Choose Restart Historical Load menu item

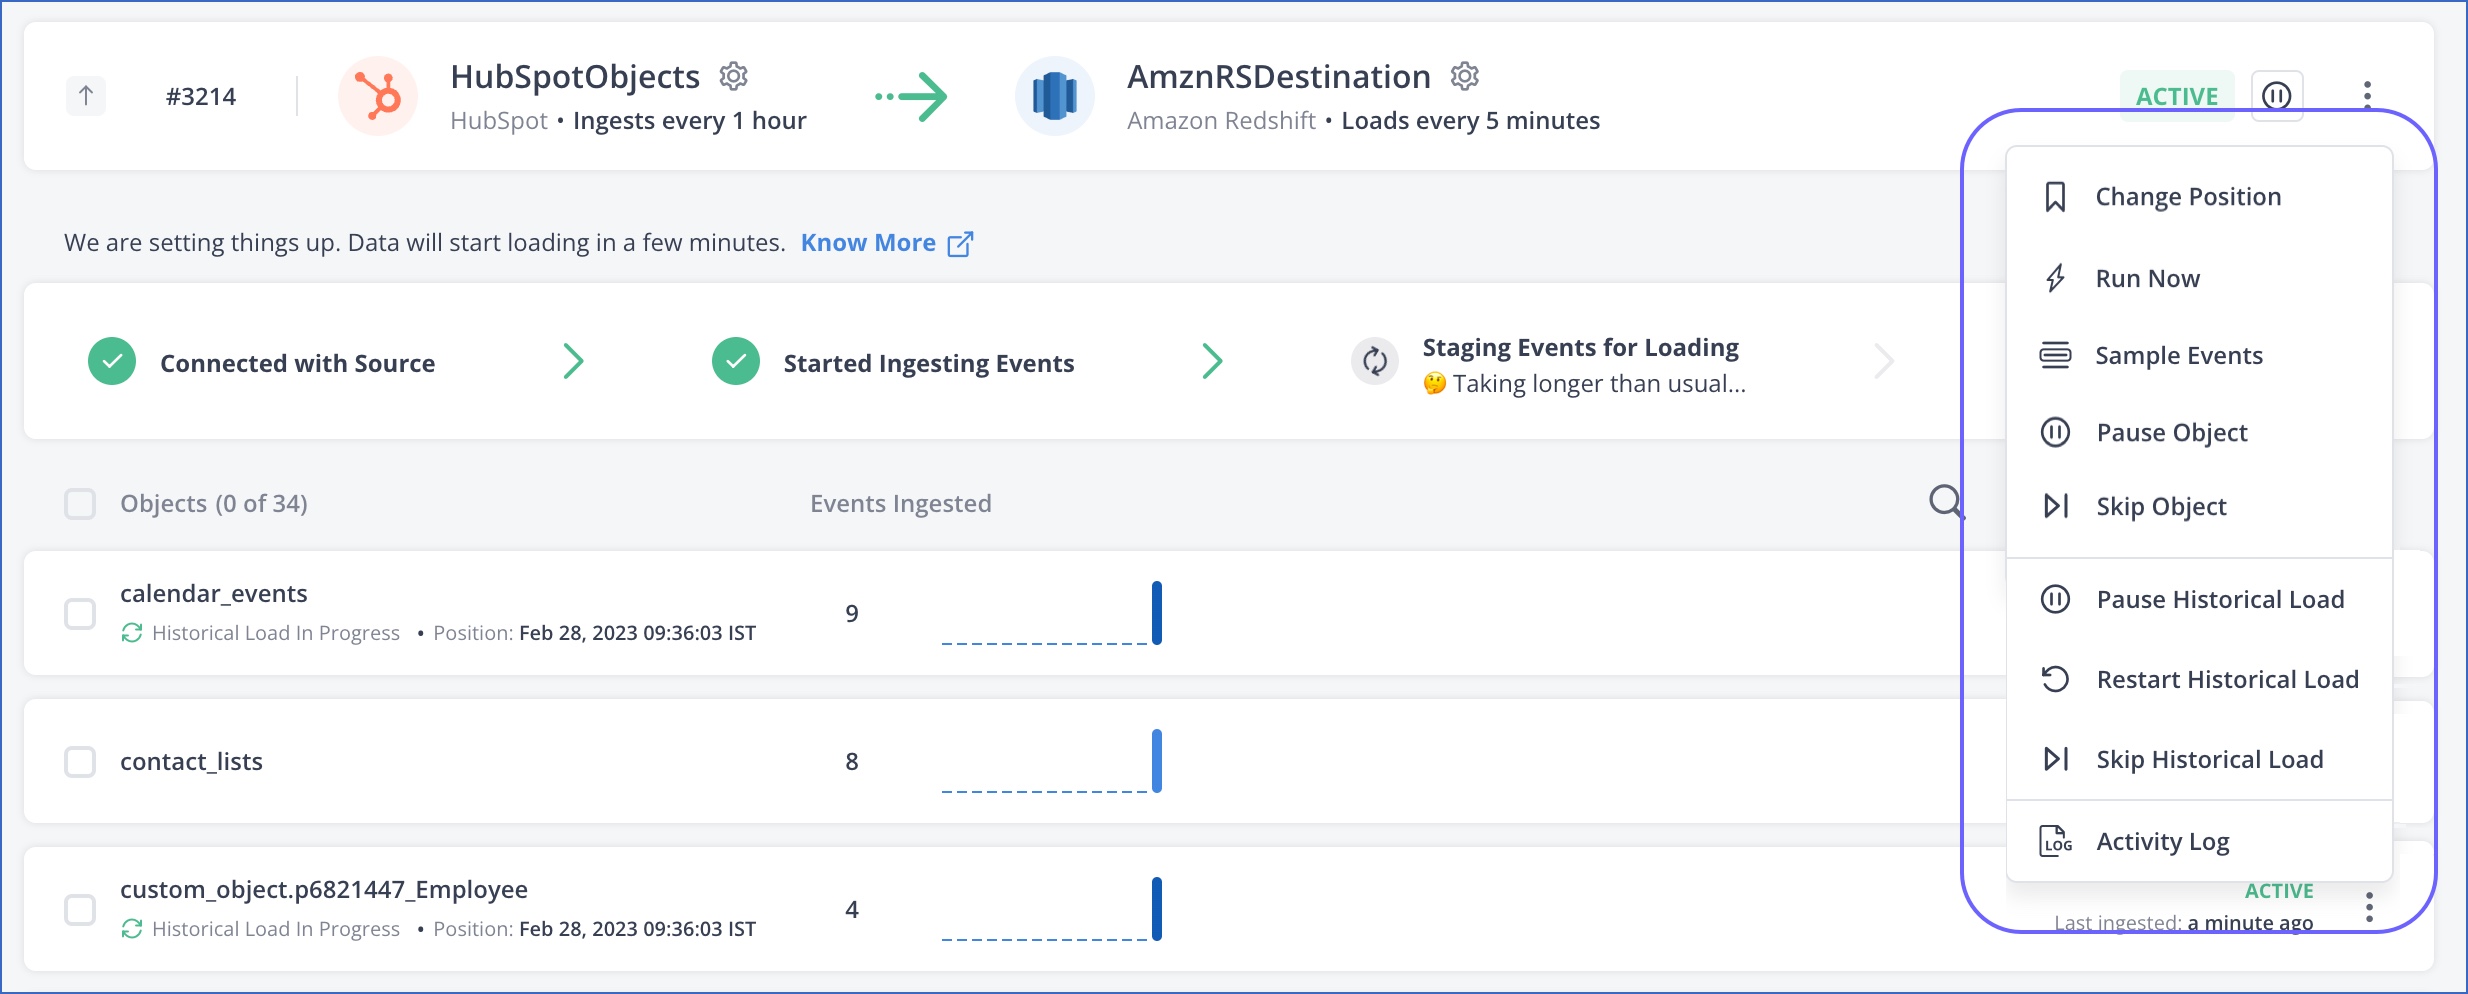click(x=2199, y=679)
